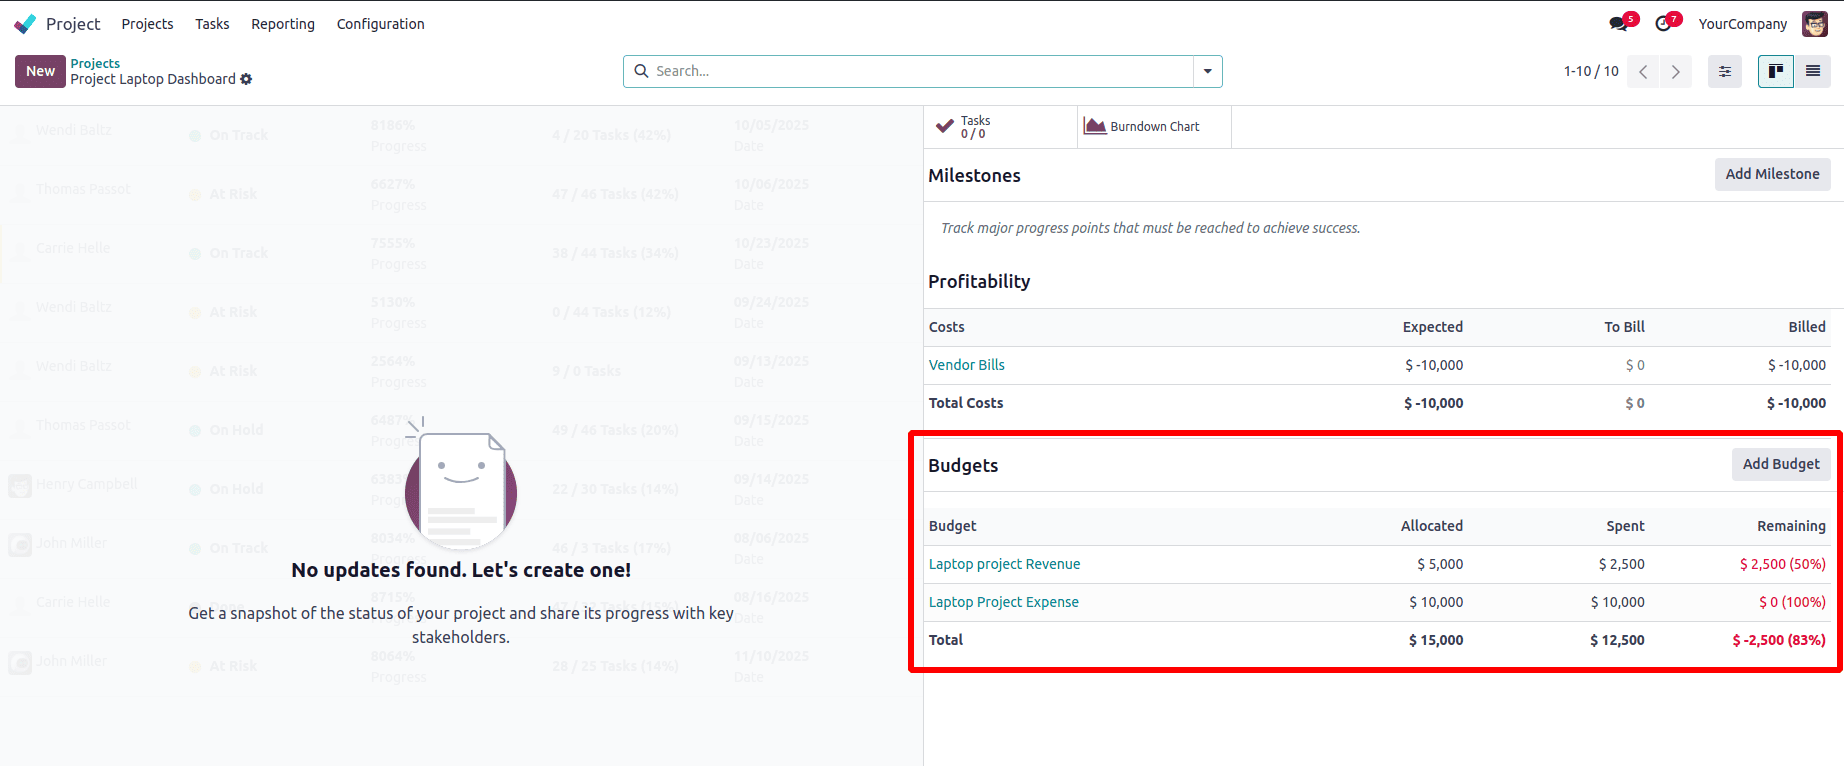The image size is (1844, 766).
Task: Open the activities clock icon
Action: click(x=1665, y=24)
